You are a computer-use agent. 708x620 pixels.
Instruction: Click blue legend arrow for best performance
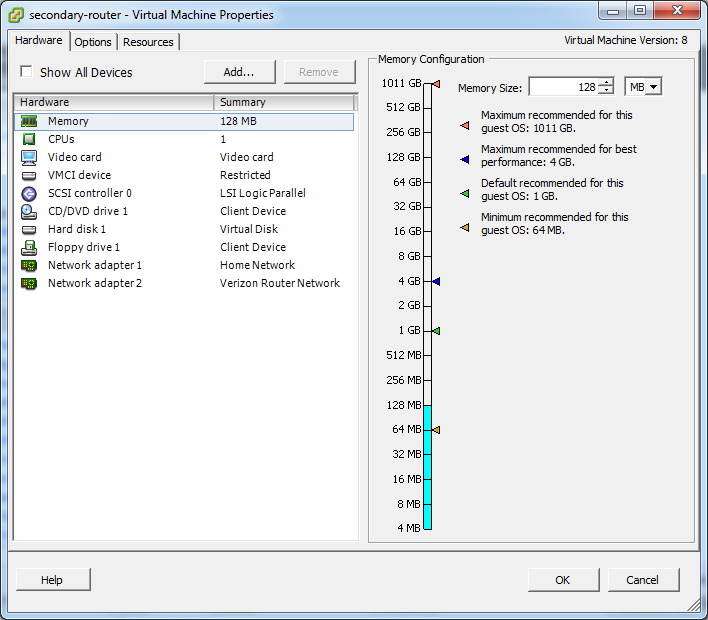465,159
